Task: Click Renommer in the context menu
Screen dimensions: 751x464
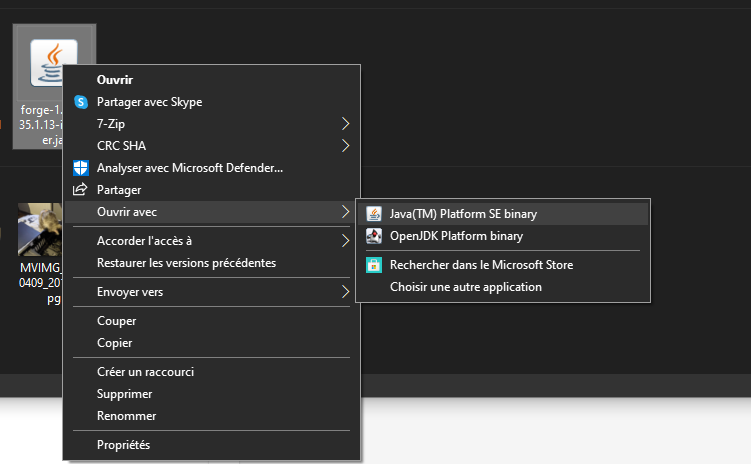Action: pyautogui.click(x=126, y=416)
